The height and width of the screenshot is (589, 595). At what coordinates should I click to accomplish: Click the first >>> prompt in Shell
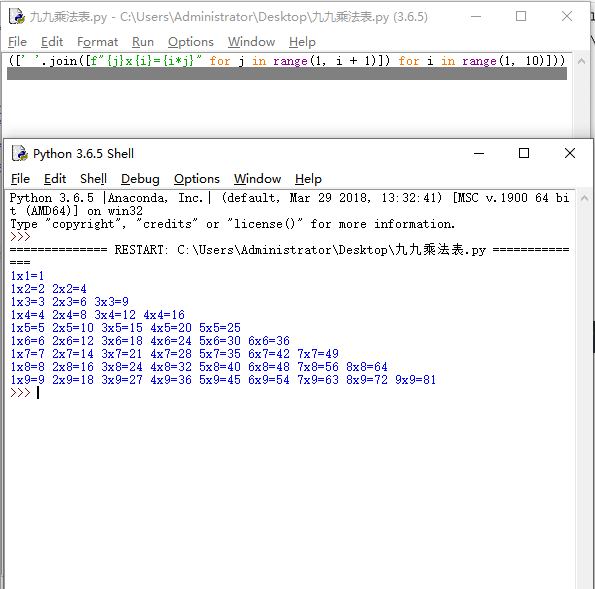pos(20,237)
